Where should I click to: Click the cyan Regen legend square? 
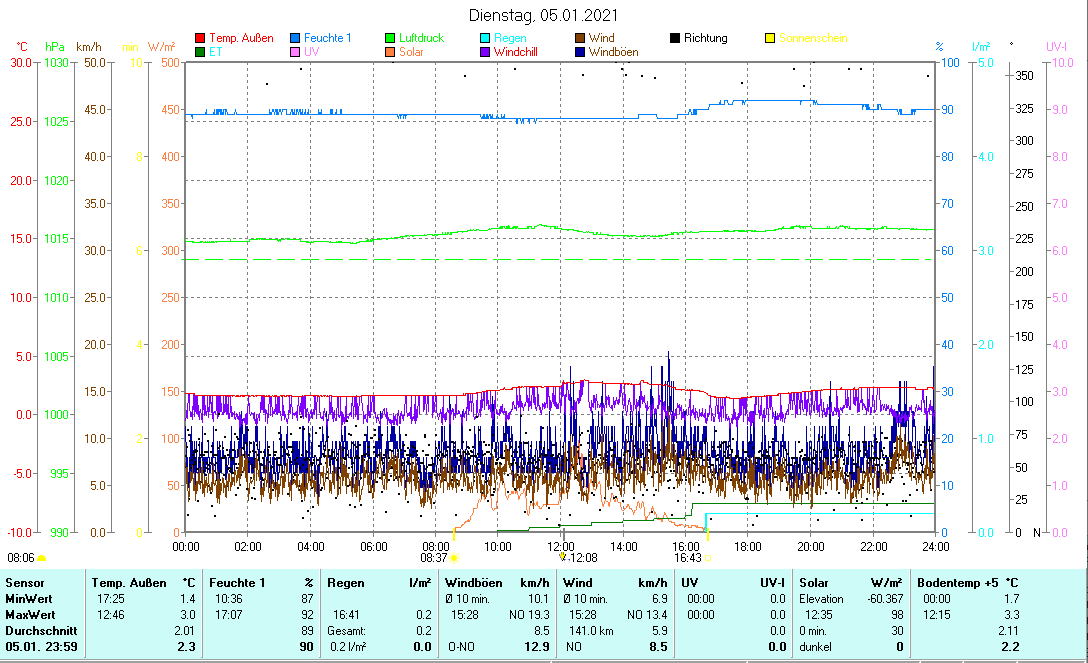(486, 38)
